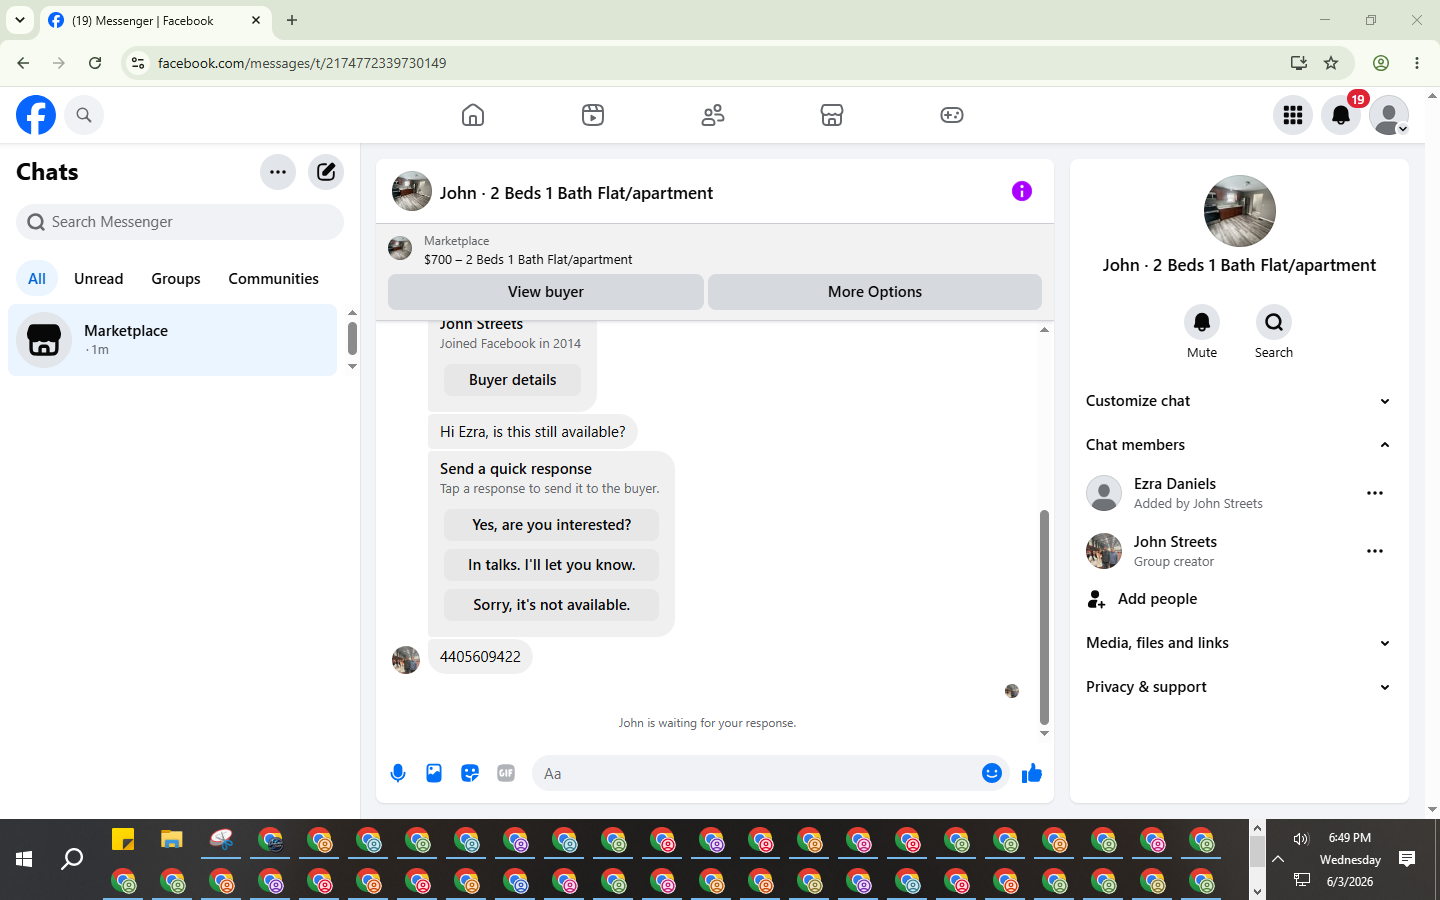Send quick response 'Sorry, it's not available.'
Screen dimensions: 1440x900
click(x=552, y=605)
